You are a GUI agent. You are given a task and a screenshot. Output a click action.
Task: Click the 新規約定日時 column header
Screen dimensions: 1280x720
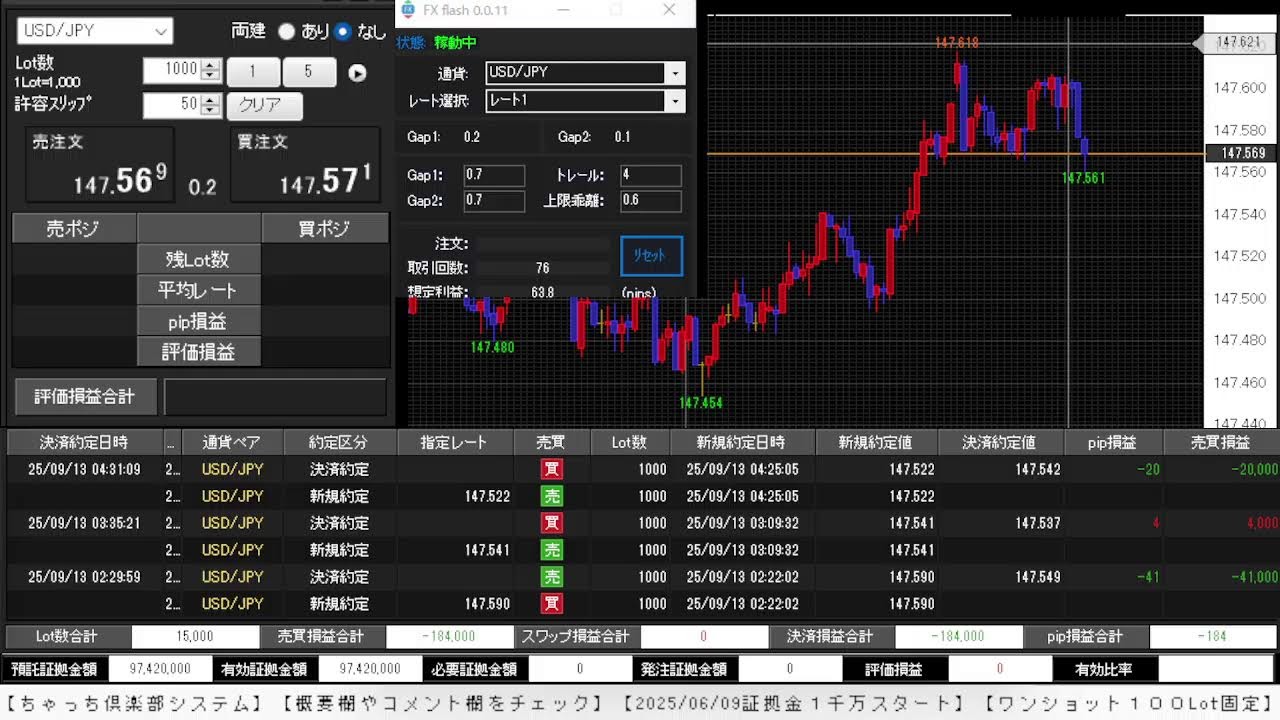[742, 442]
